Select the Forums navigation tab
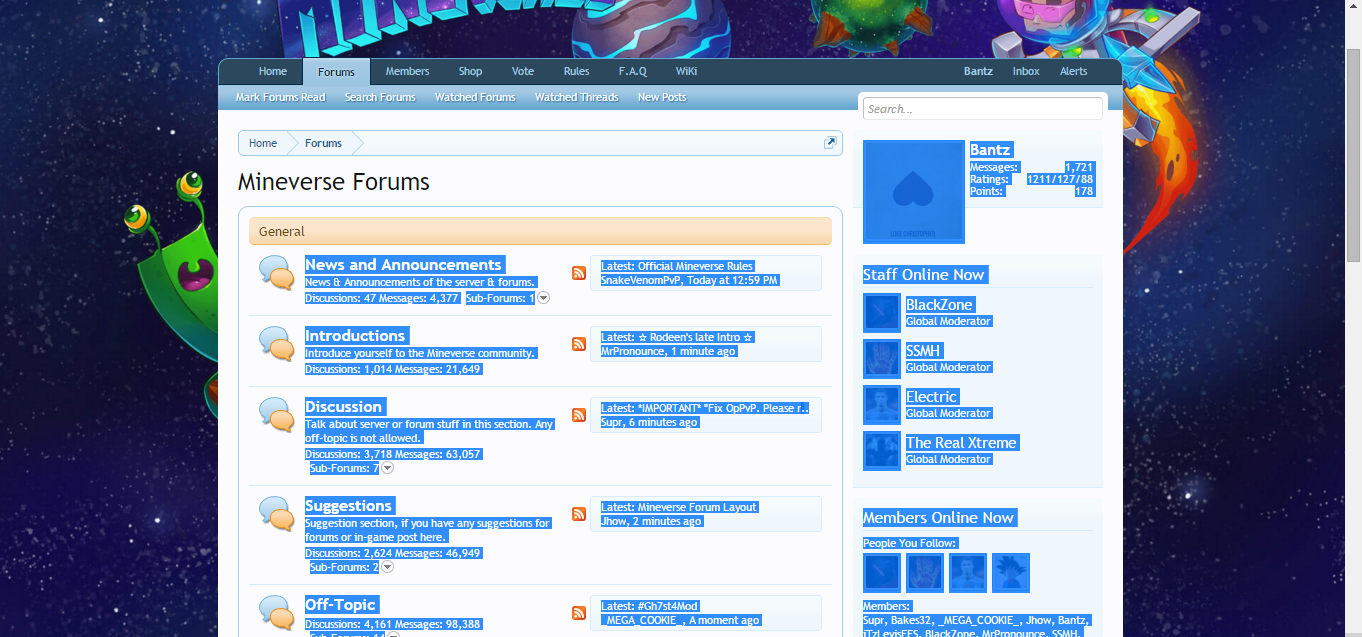Image resolution: width=1362 pixels, height=637 pixels. (x=336, y=72)
